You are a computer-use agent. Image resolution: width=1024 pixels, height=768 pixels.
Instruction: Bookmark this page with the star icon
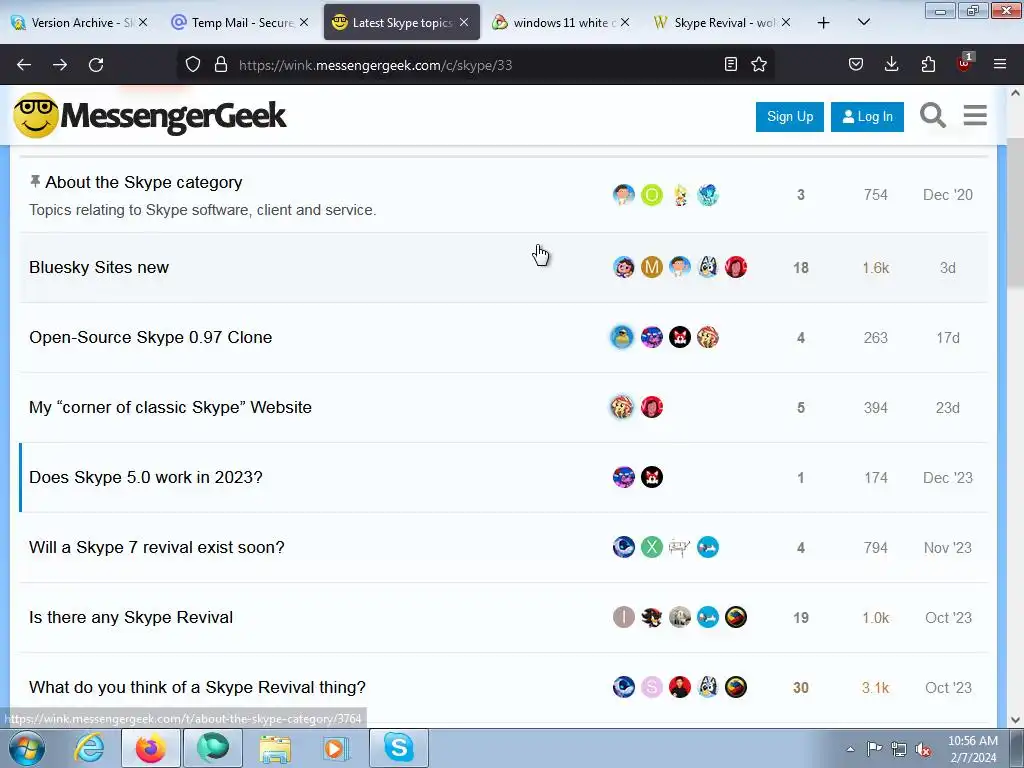759,64
